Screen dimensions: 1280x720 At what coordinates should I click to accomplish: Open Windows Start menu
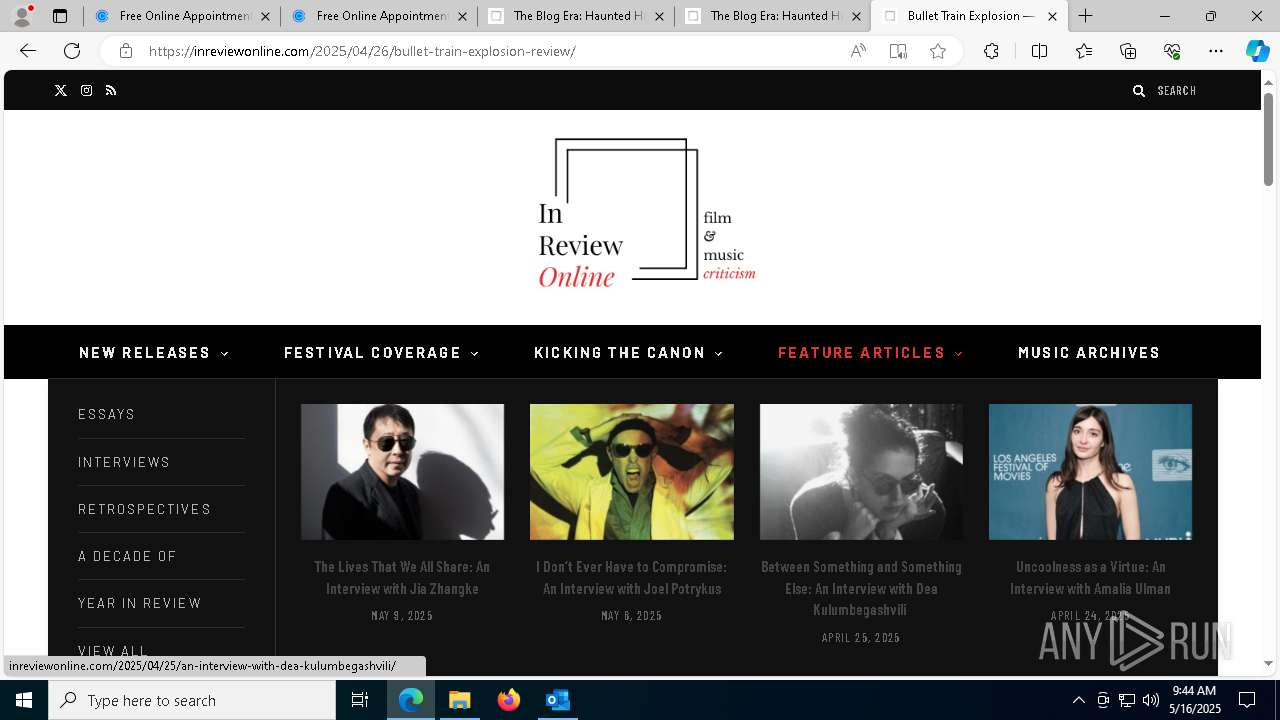pos(24,700)
